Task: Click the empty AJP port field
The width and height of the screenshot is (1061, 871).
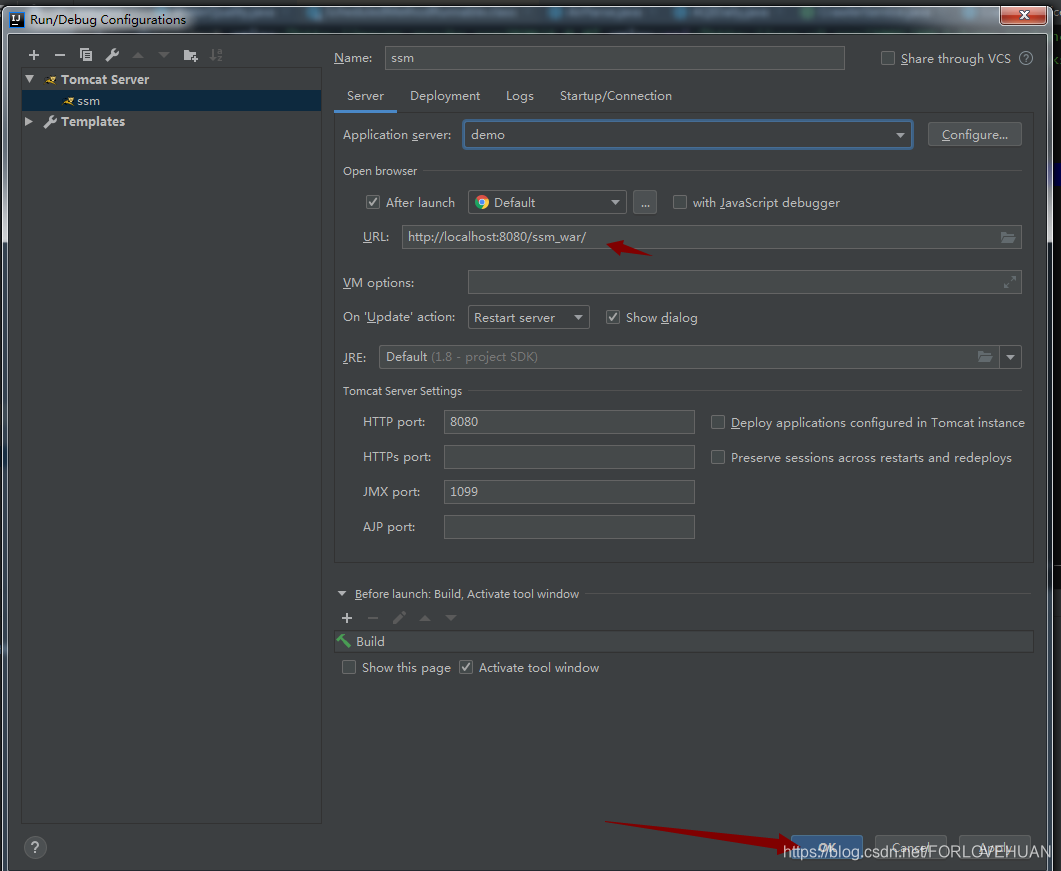Action: [569, 527]
